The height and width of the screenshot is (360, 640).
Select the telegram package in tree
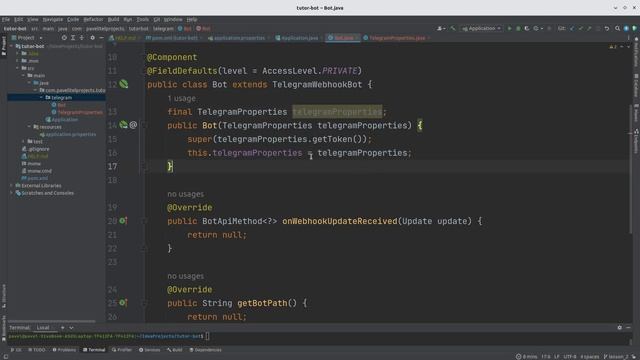[56, 98]
